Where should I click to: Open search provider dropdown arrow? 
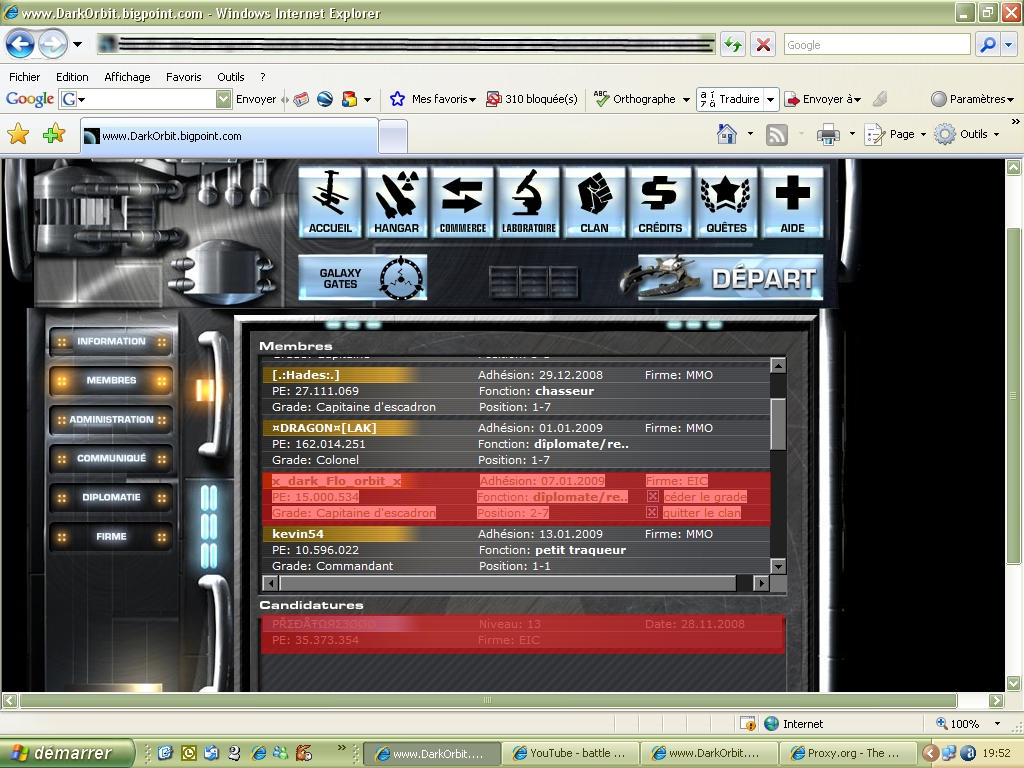coord(1009,44)
